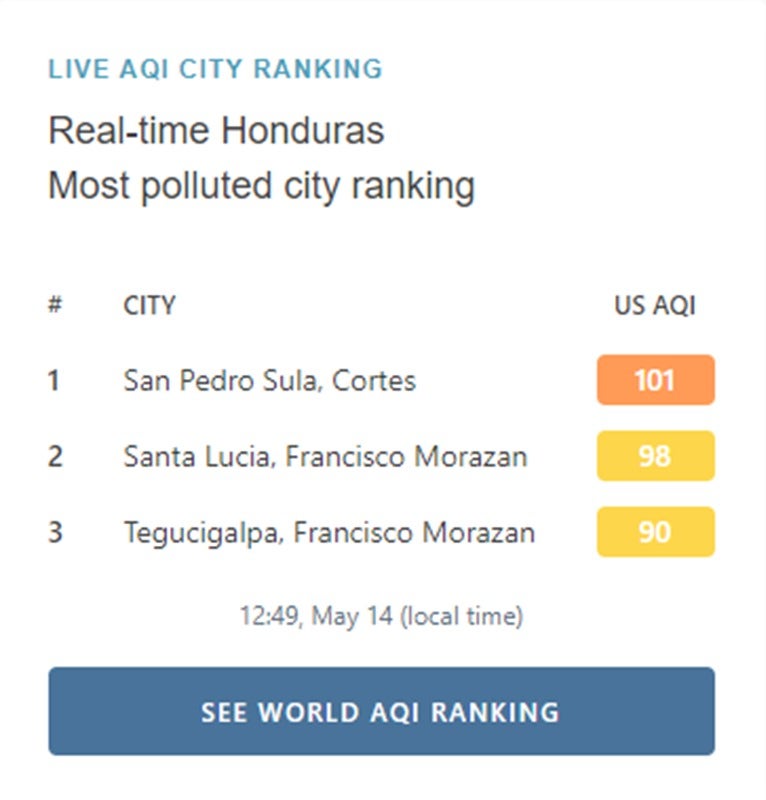Click the Real-time word in the title
766x800 pixels.
pos(129,131)
